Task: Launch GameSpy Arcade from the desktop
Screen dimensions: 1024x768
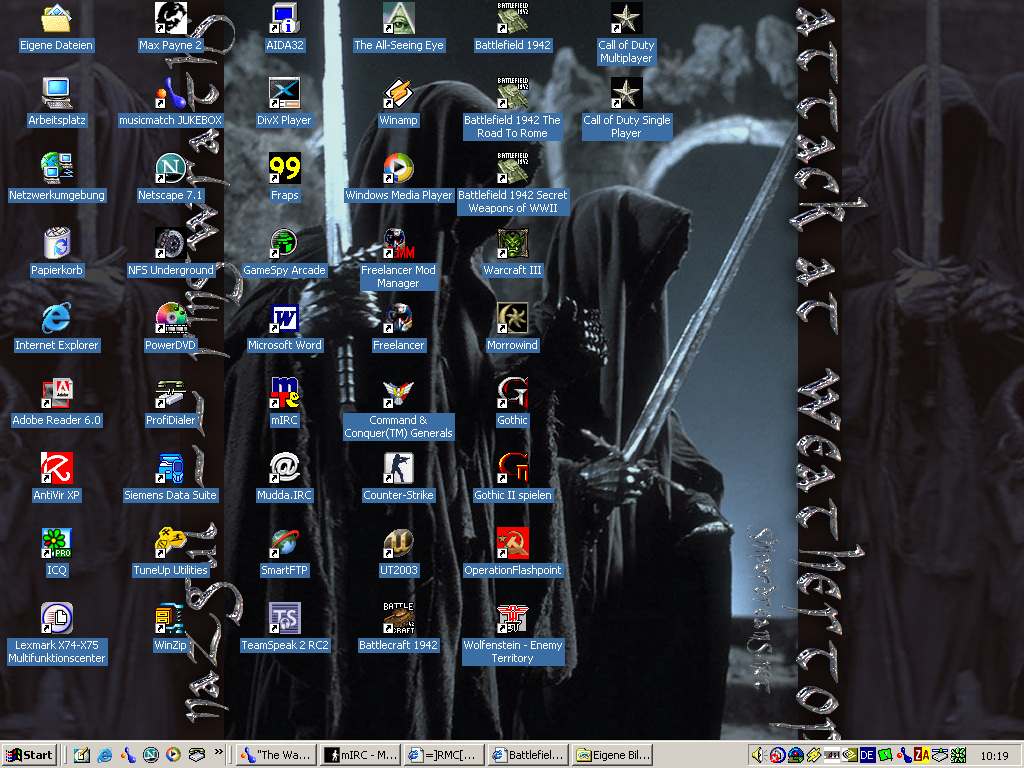Action: 285,244
